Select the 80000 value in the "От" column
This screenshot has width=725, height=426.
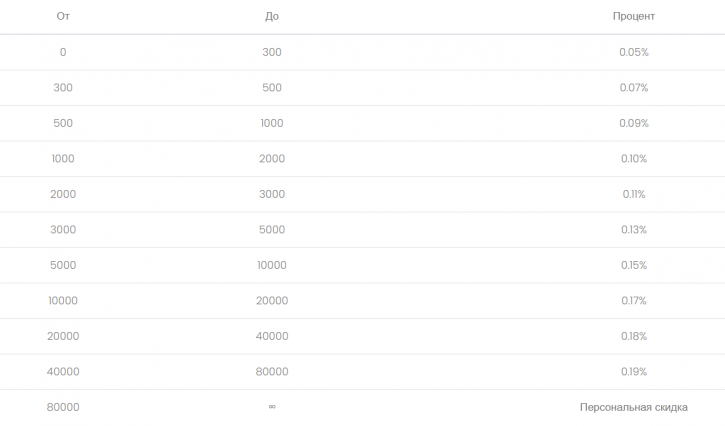63,407
